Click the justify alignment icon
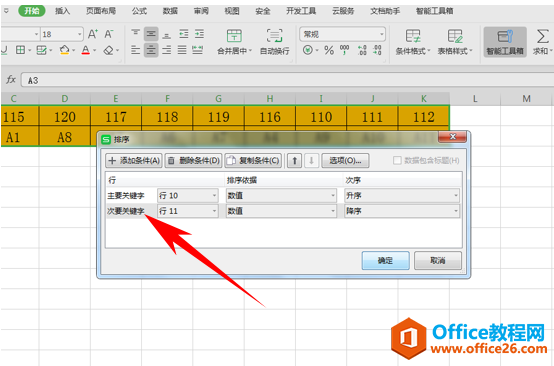554x366 pixels. click(x=182, y=50)
